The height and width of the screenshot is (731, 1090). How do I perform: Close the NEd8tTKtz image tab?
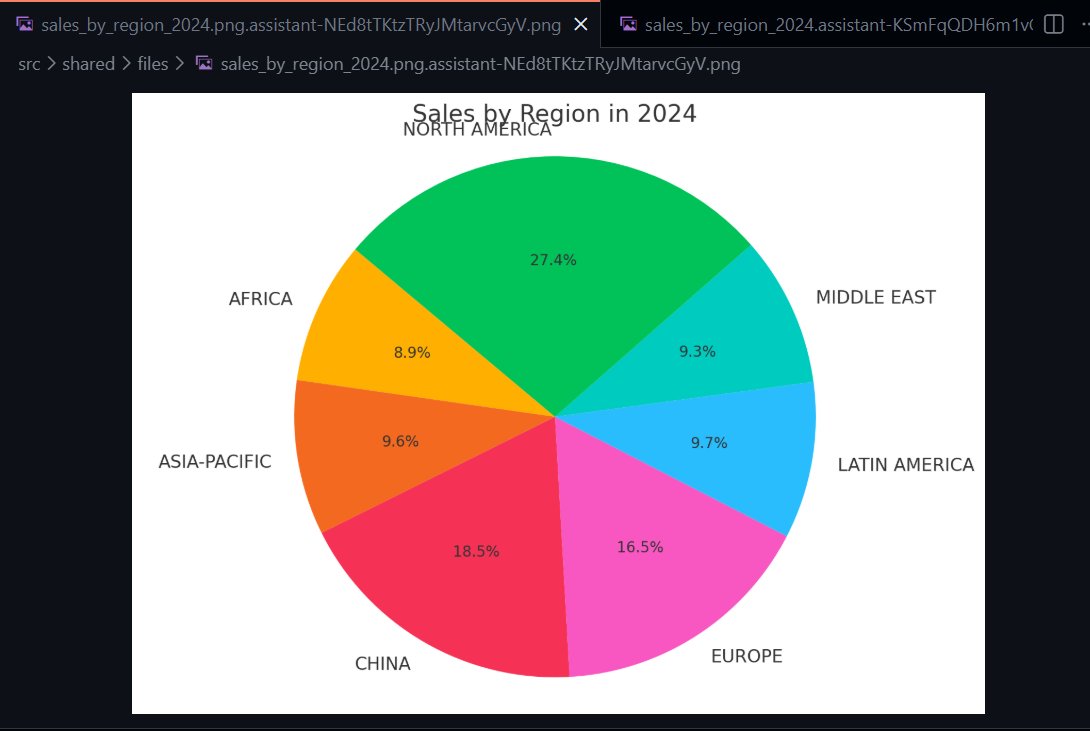580,25
